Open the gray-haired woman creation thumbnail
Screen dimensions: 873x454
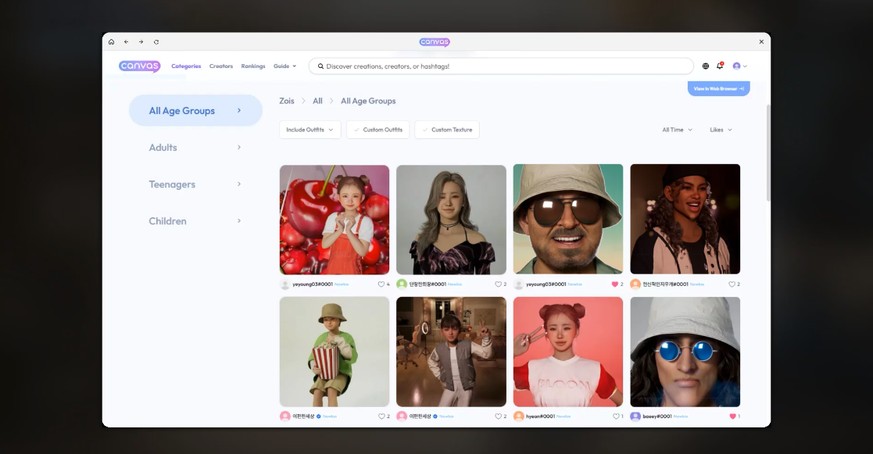452,219
